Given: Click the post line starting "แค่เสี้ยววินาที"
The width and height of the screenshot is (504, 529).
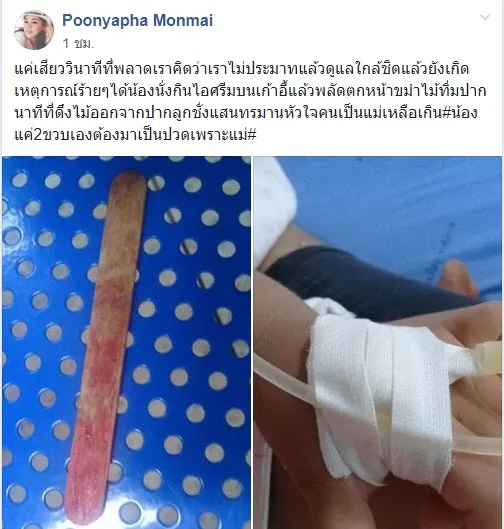Looking at the screenshot, I should click(x=242, y=69).
